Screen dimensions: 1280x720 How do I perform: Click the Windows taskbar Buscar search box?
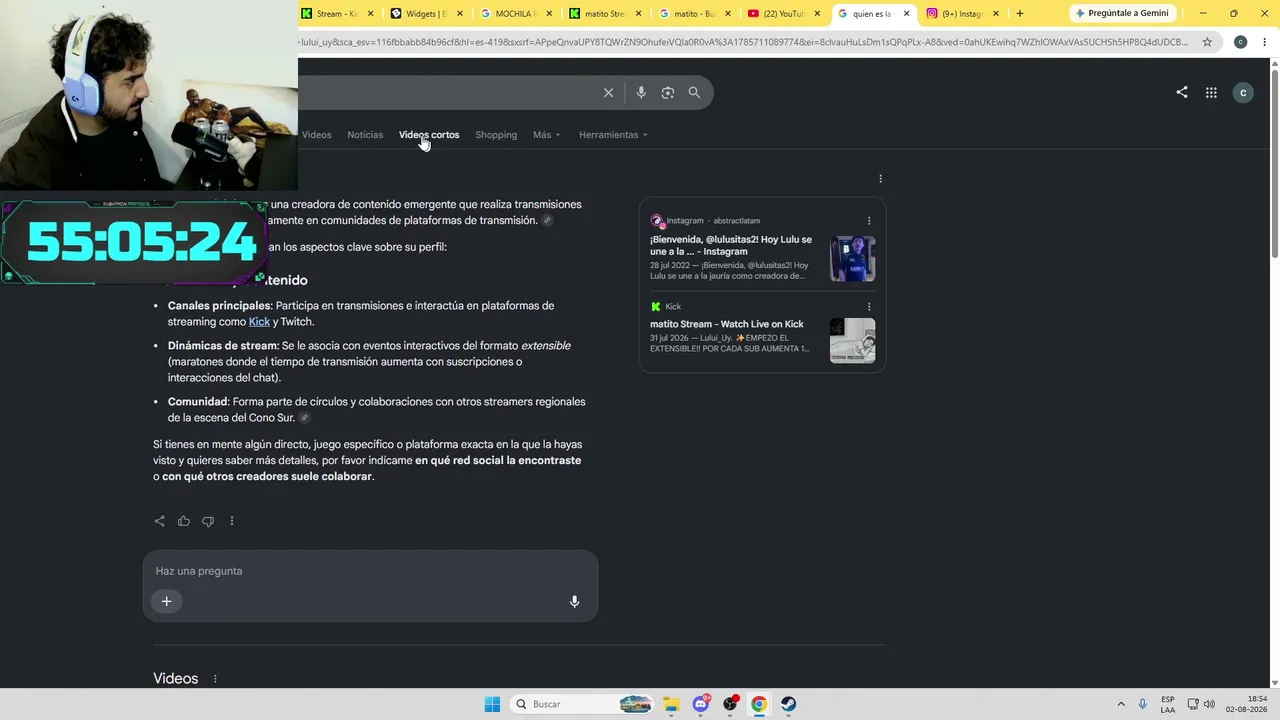pyautogui.click(x=583, y=704)
